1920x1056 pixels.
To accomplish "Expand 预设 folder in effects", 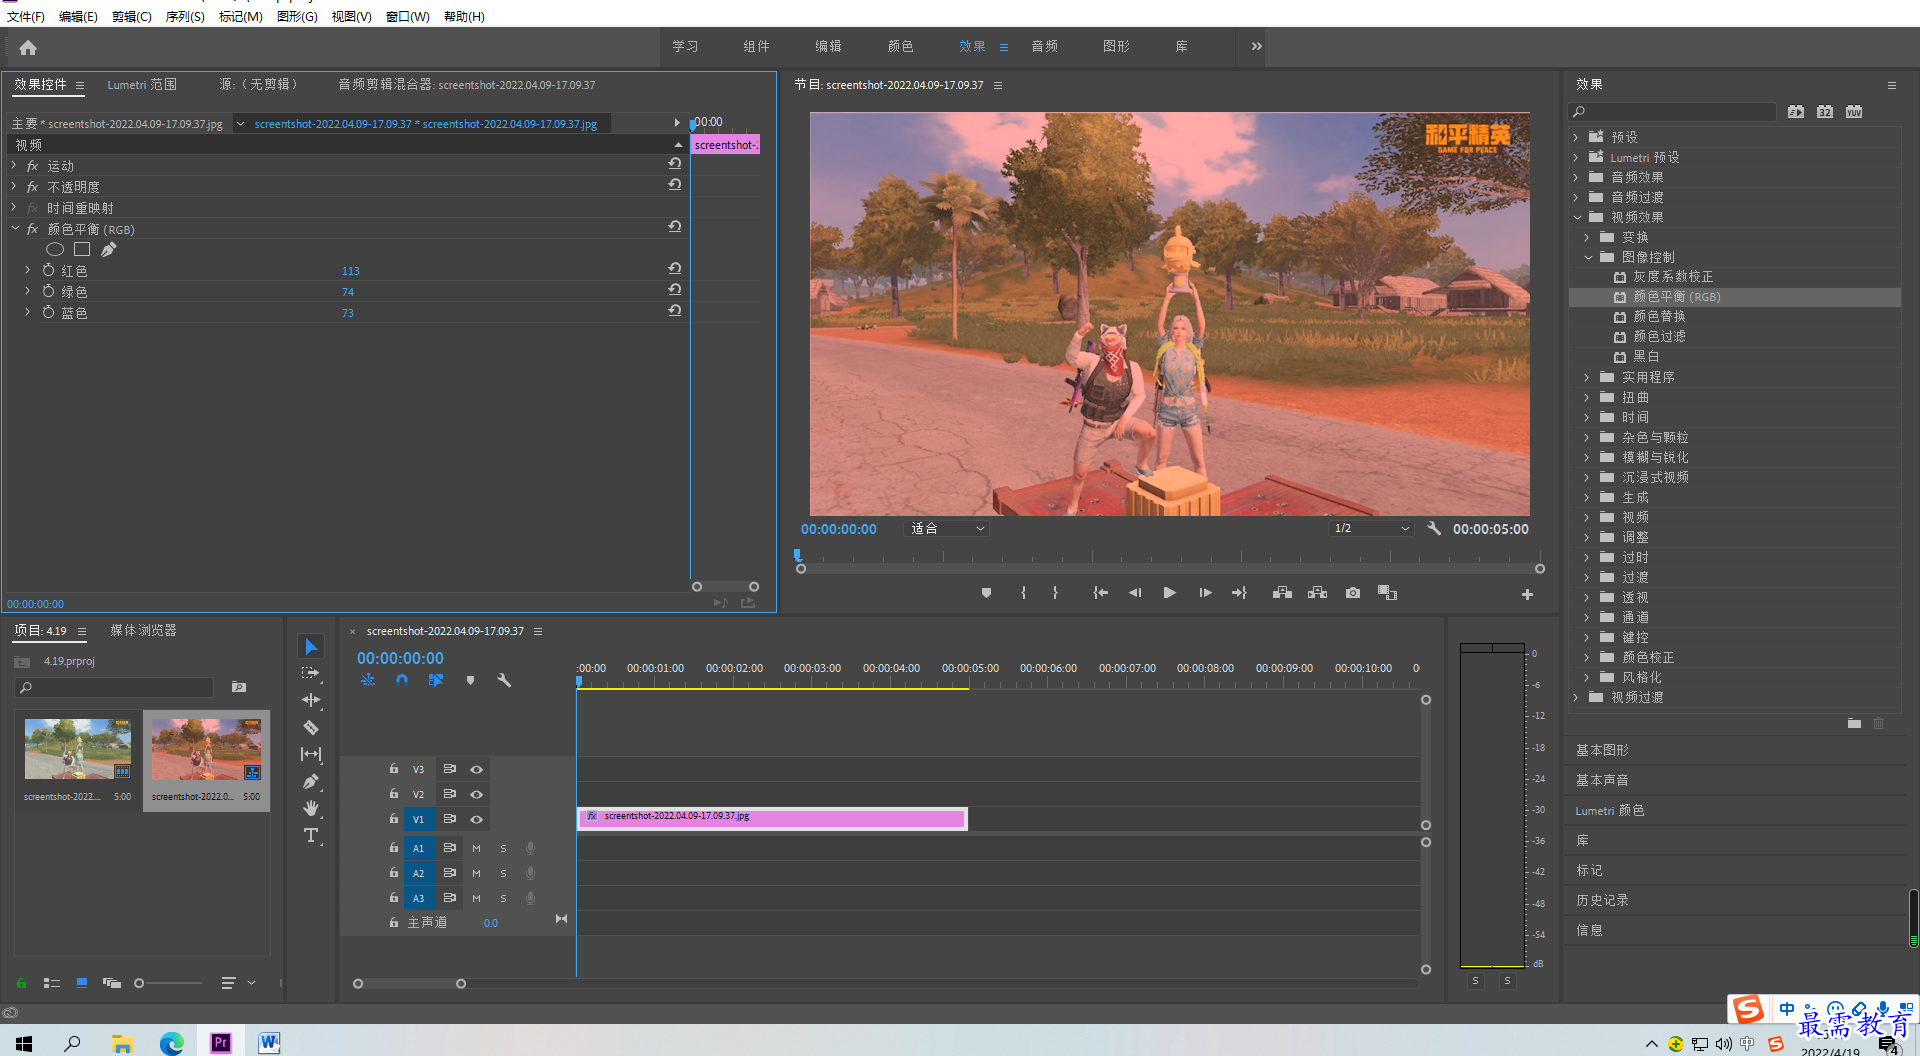I will [1576, 137].
